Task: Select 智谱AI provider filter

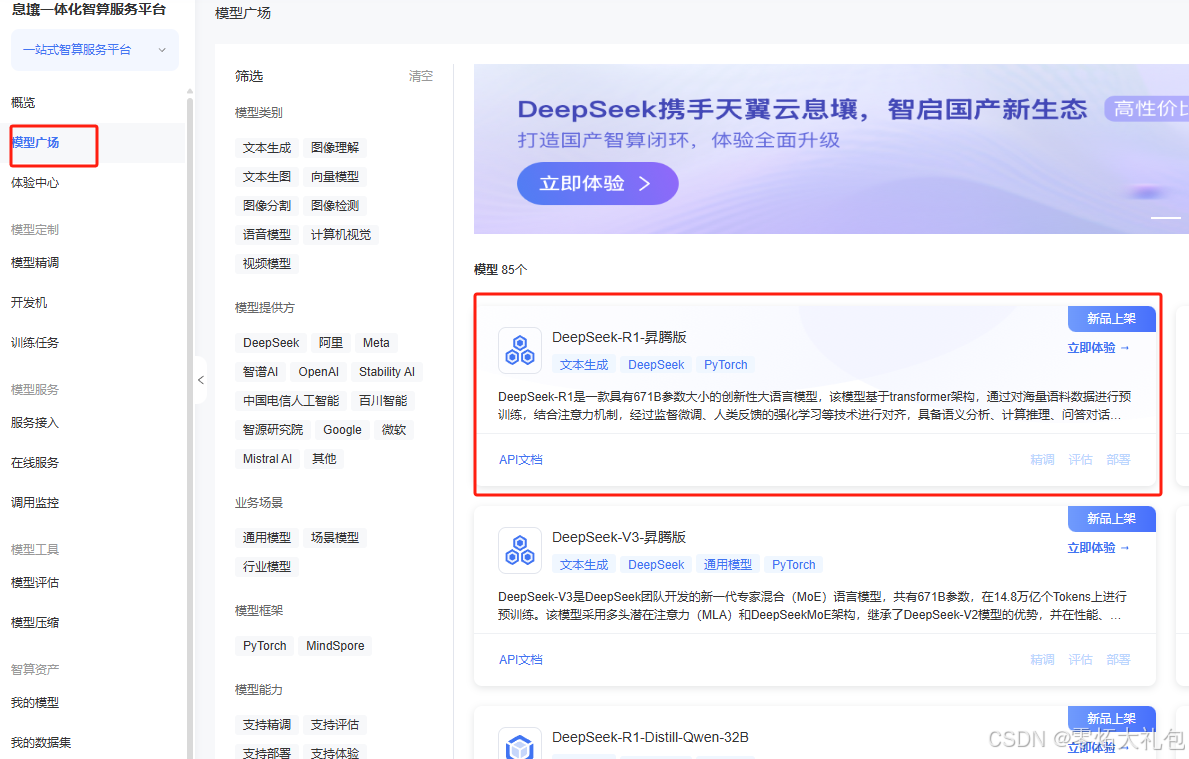Action: click(261, 372)
